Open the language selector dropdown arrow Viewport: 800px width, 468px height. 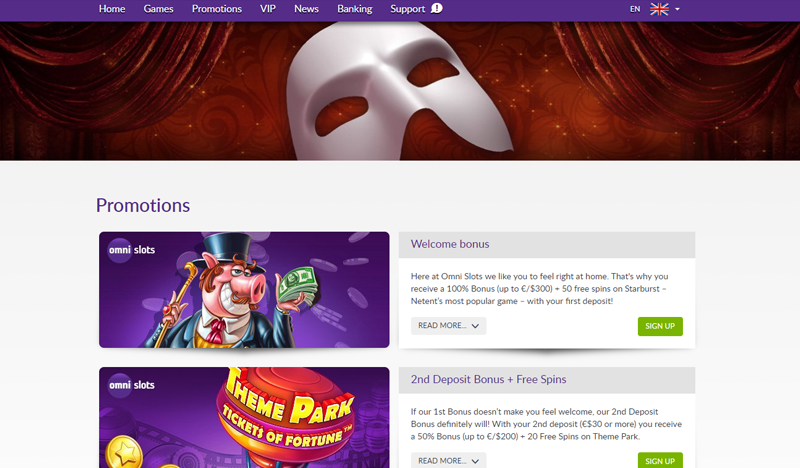click(678, 9)
